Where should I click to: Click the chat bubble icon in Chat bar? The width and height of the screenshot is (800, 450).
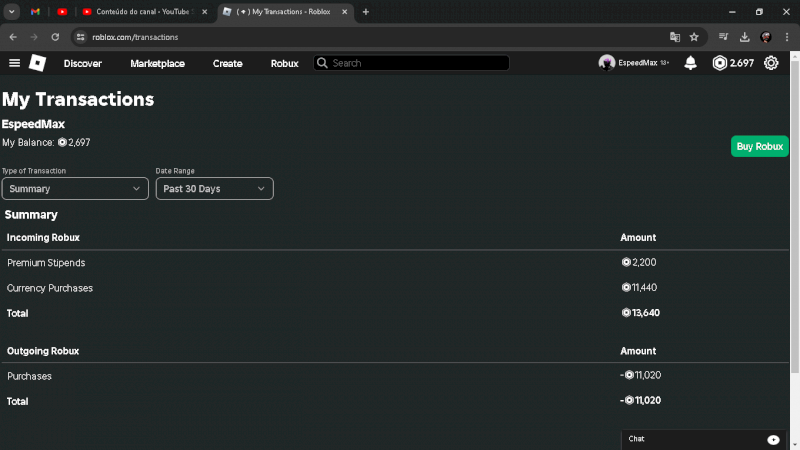click(773, 440)
